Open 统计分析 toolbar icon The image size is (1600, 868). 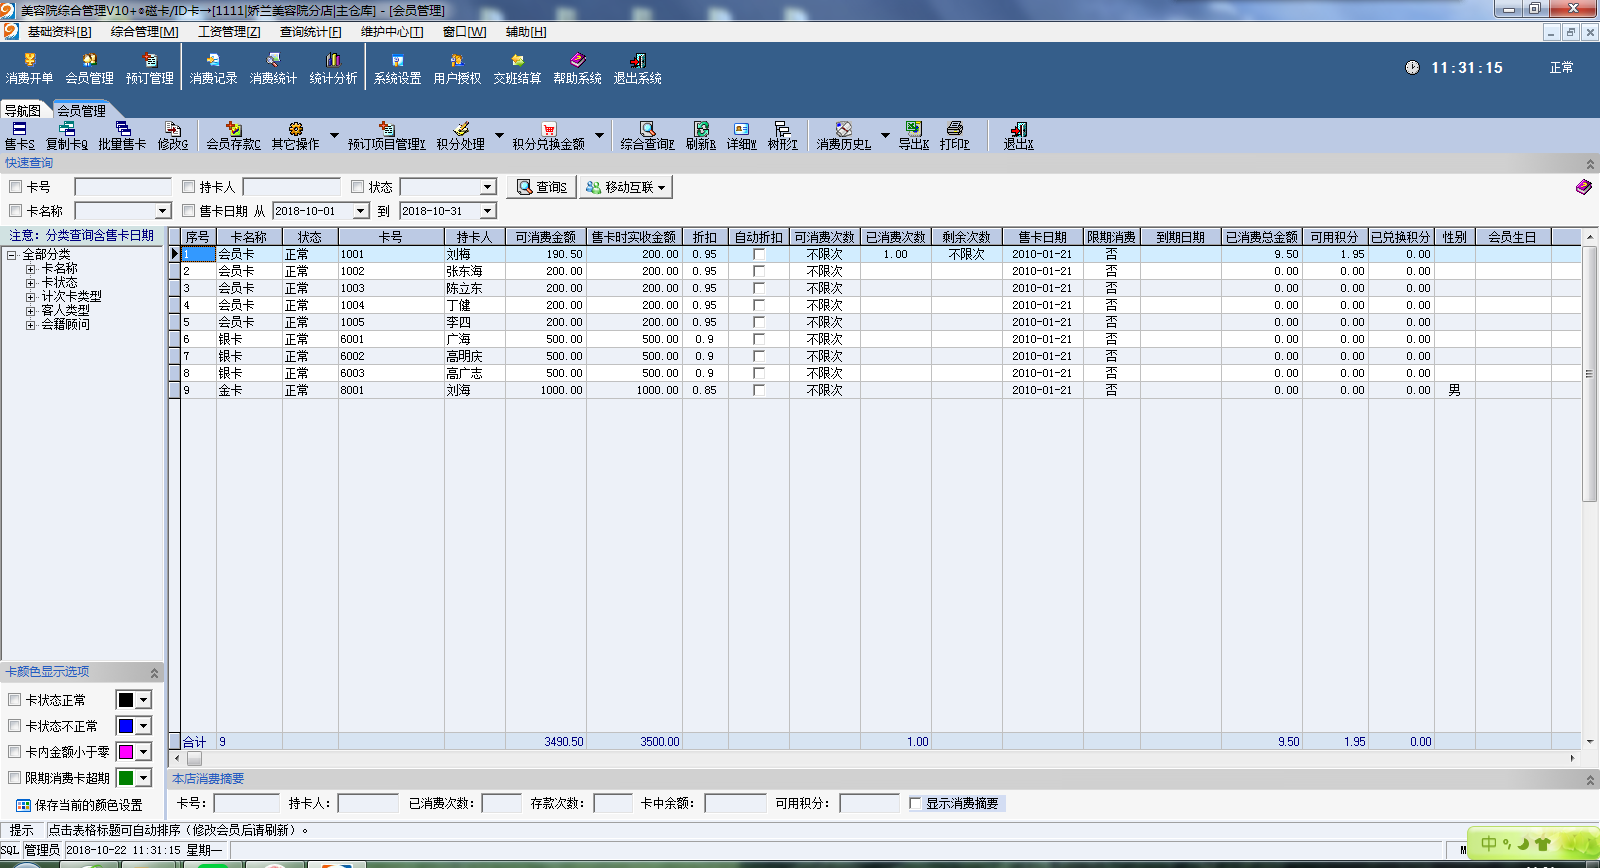pyautogui.click(x=334, y=68)
